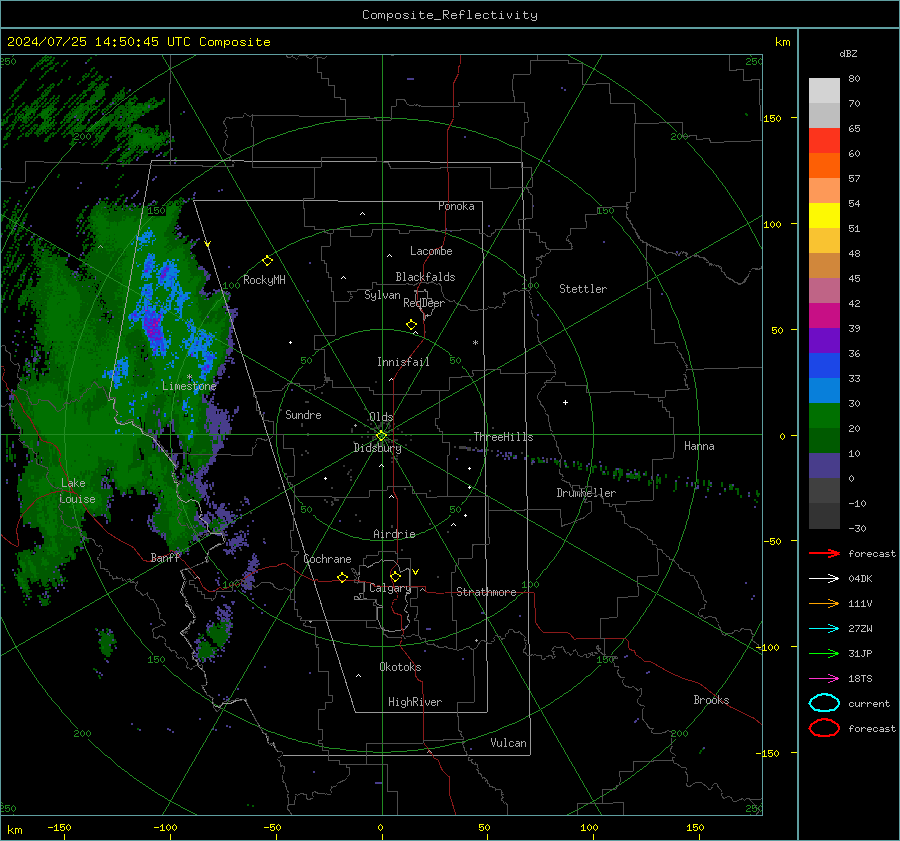This screenshot has width=900, height=841.
Task: Select the purple 39 dBZ color swatch
Action: pyautogui.click(x=824, y=340)
